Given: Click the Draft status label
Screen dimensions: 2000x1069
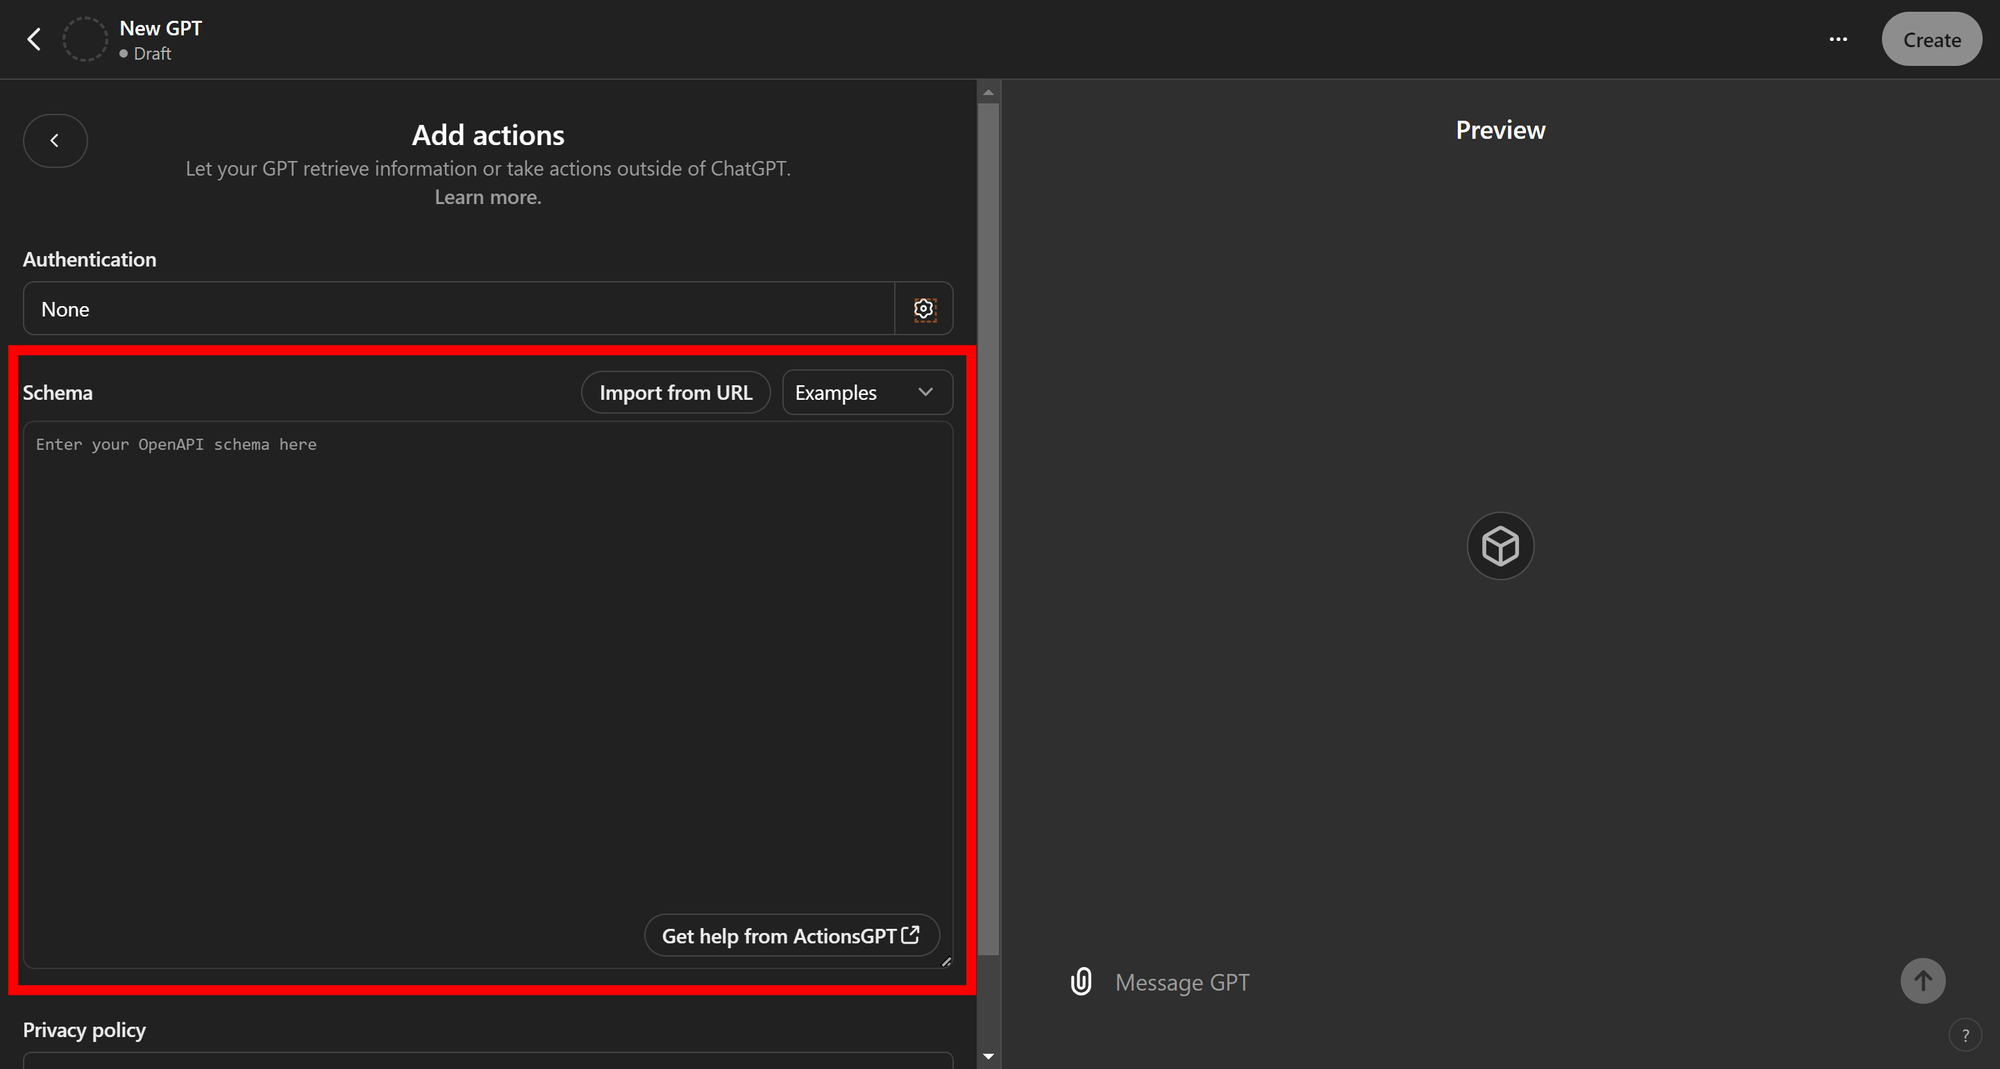Looking at the screenshot, I should pyautogui.click(x=152, y=54).
